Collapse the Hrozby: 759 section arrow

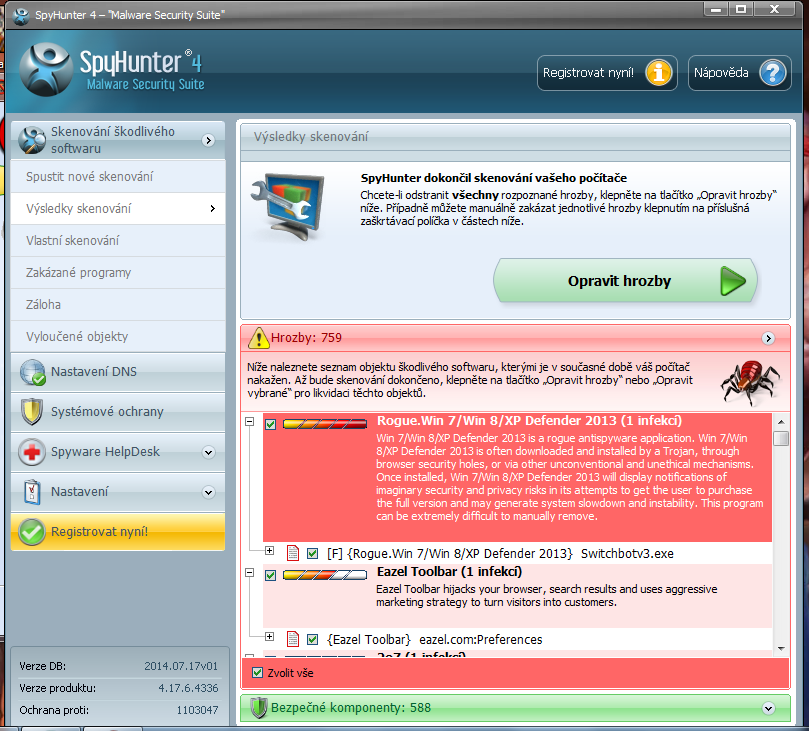(x=768, y=338)
